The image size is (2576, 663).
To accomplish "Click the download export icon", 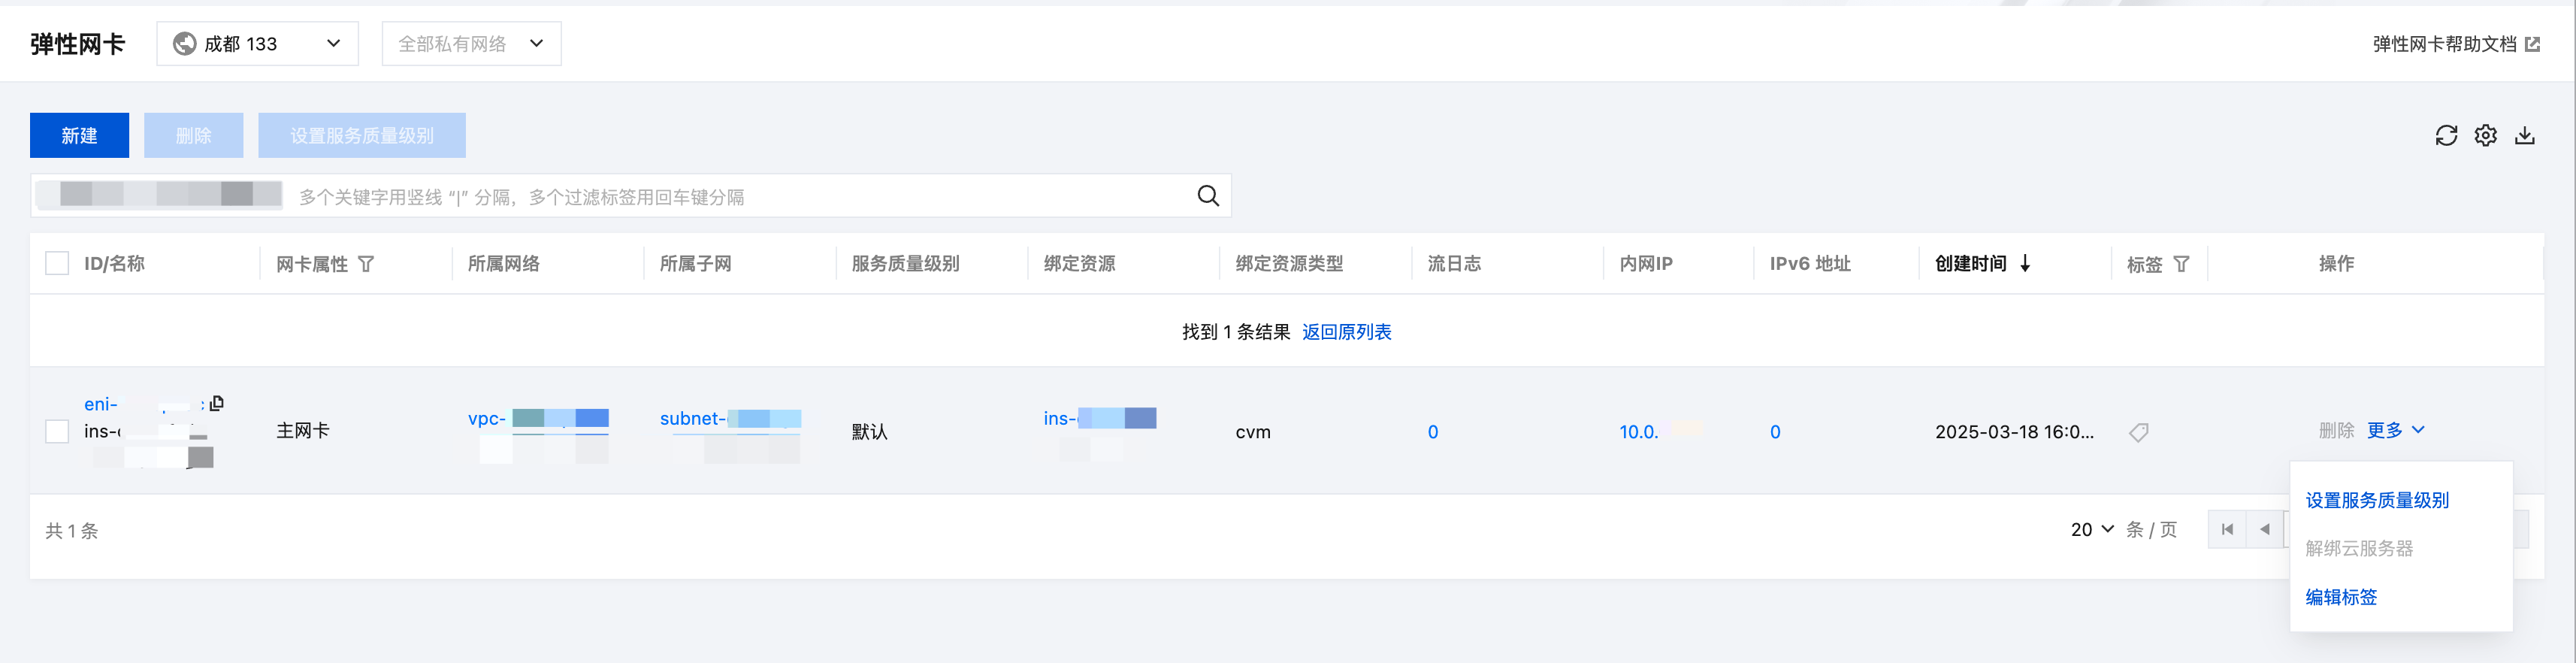I will (2524, 135).
